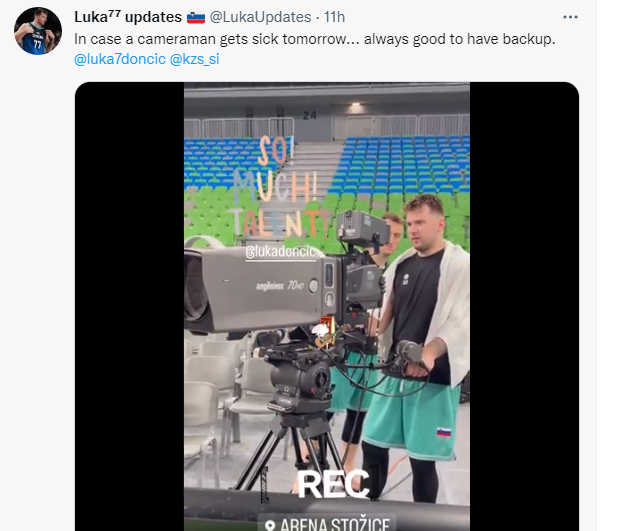
Task: Click the section 24 sign in arena
Action: [310, 115]
